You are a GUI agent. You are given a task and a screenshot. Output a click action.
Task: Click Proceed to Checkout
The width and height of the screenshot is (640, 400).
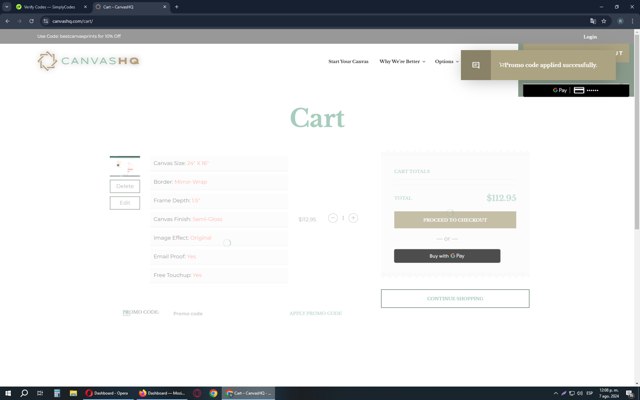(x=455, y=220)
